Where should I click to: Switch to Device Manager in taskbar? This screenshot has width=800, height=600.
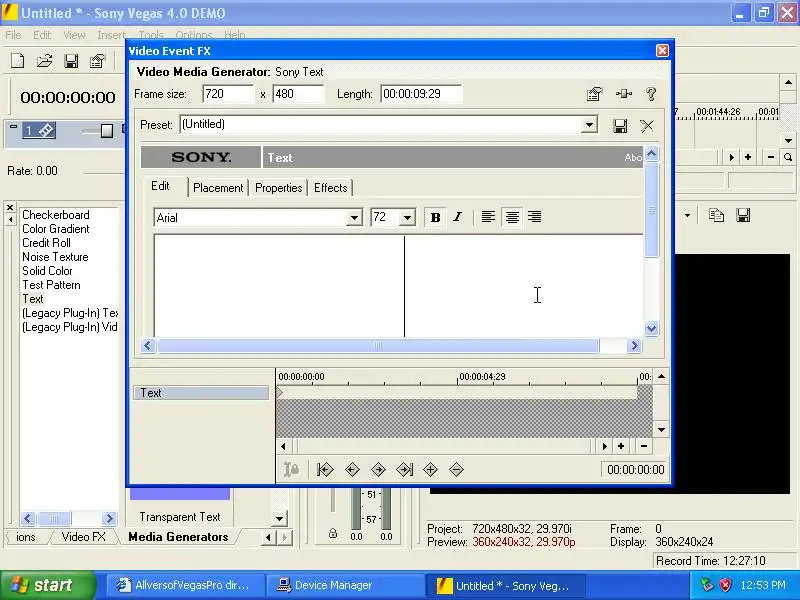pos(345,585)
